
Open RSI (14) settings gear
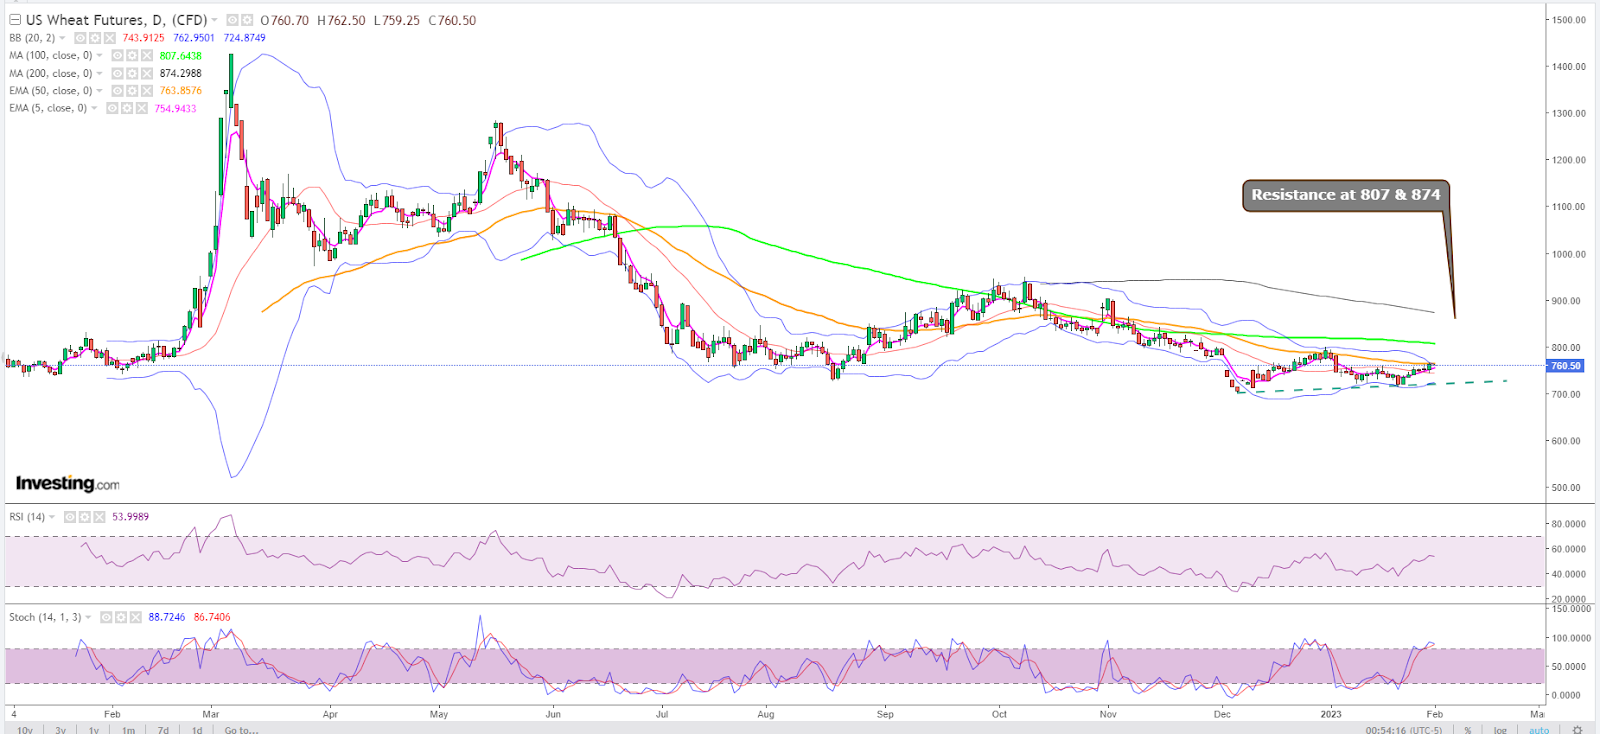[85, 517]
